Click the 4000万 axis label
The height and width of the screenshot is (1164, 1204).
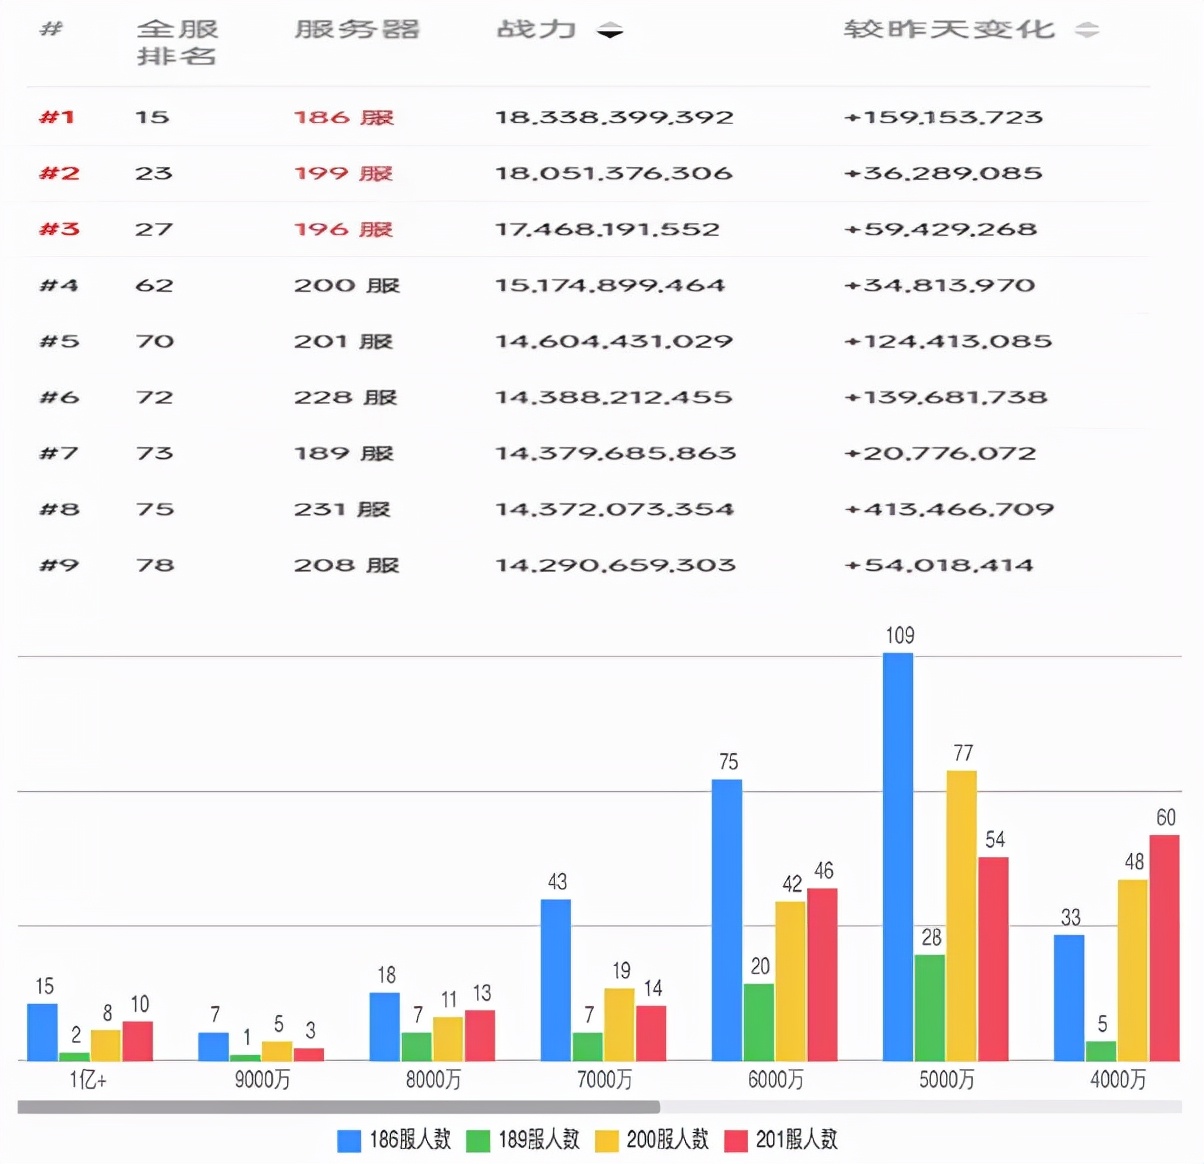(x=1118, y=1080)
